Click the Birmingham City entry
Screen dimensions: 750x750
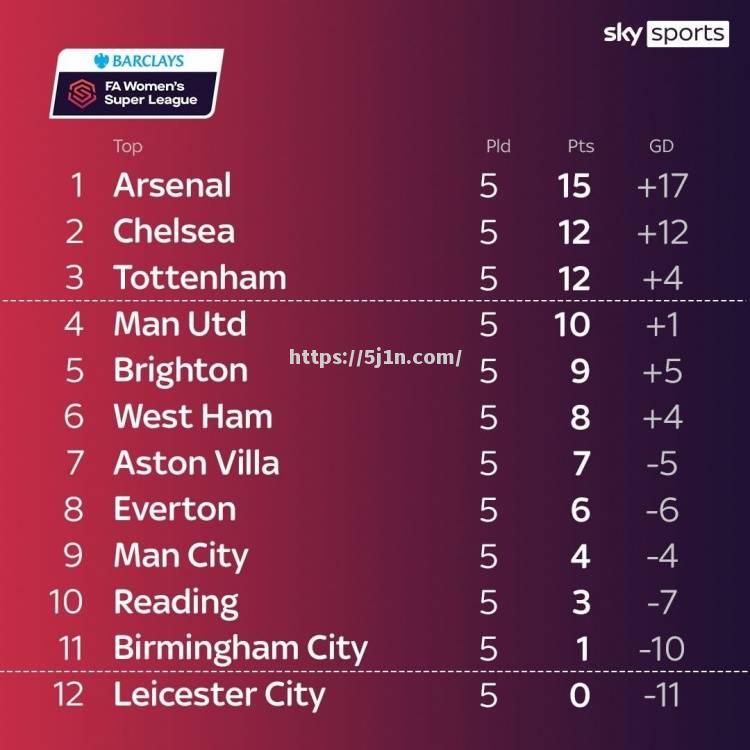[x=240, y=649]
